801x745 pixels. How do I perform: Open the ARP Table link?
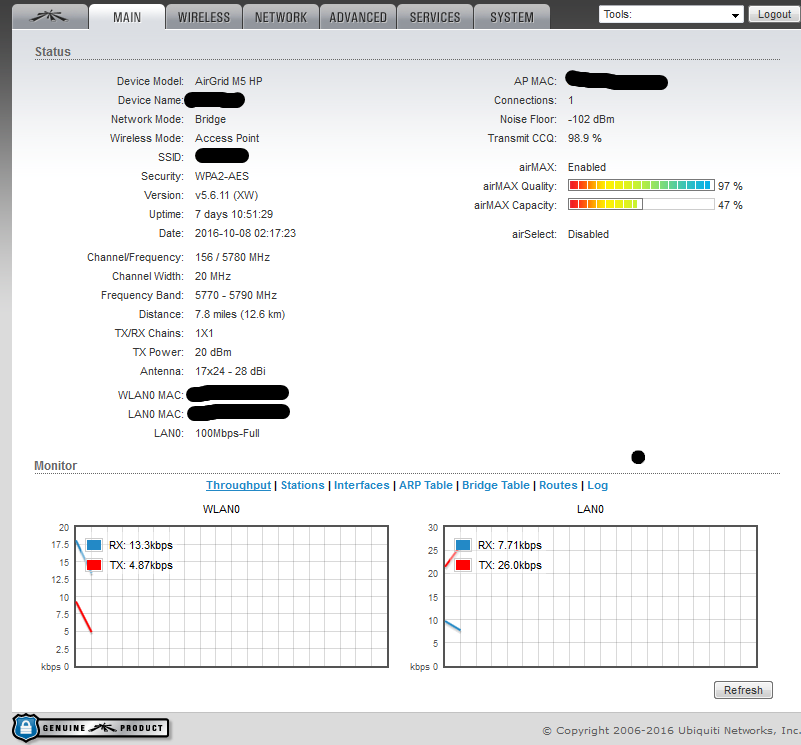(x=426, y=485)
